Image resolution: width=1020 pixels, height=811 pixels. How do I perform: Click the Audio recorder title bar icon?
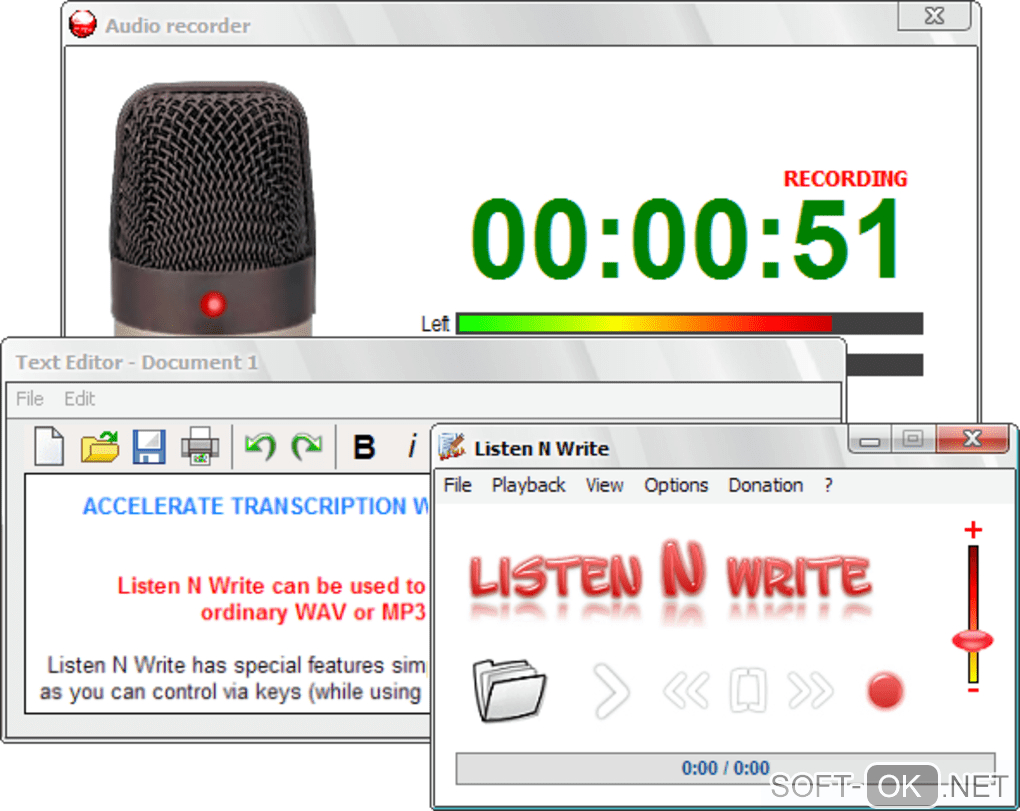(x=83, y=25)
